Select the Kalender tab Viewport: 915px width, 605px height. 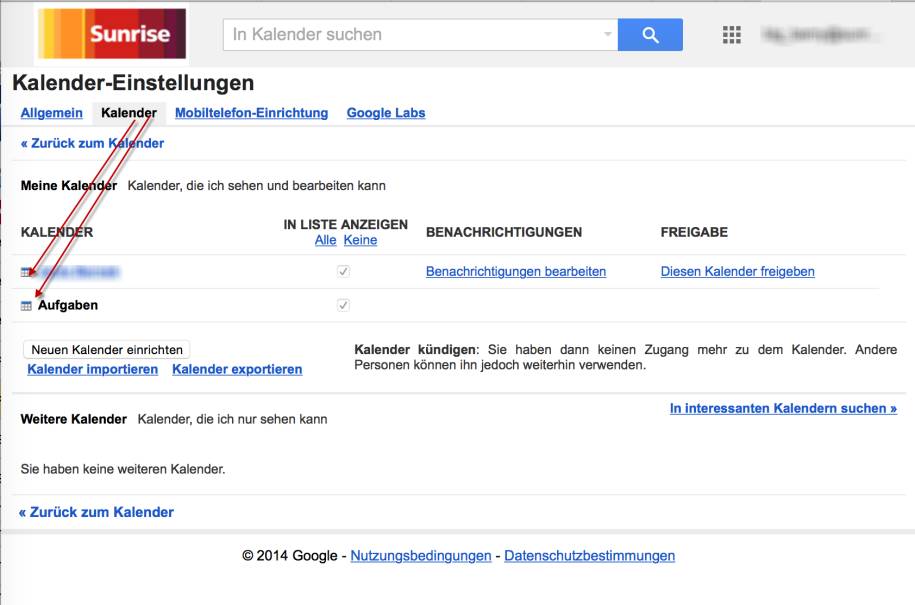tap(129, 113)
